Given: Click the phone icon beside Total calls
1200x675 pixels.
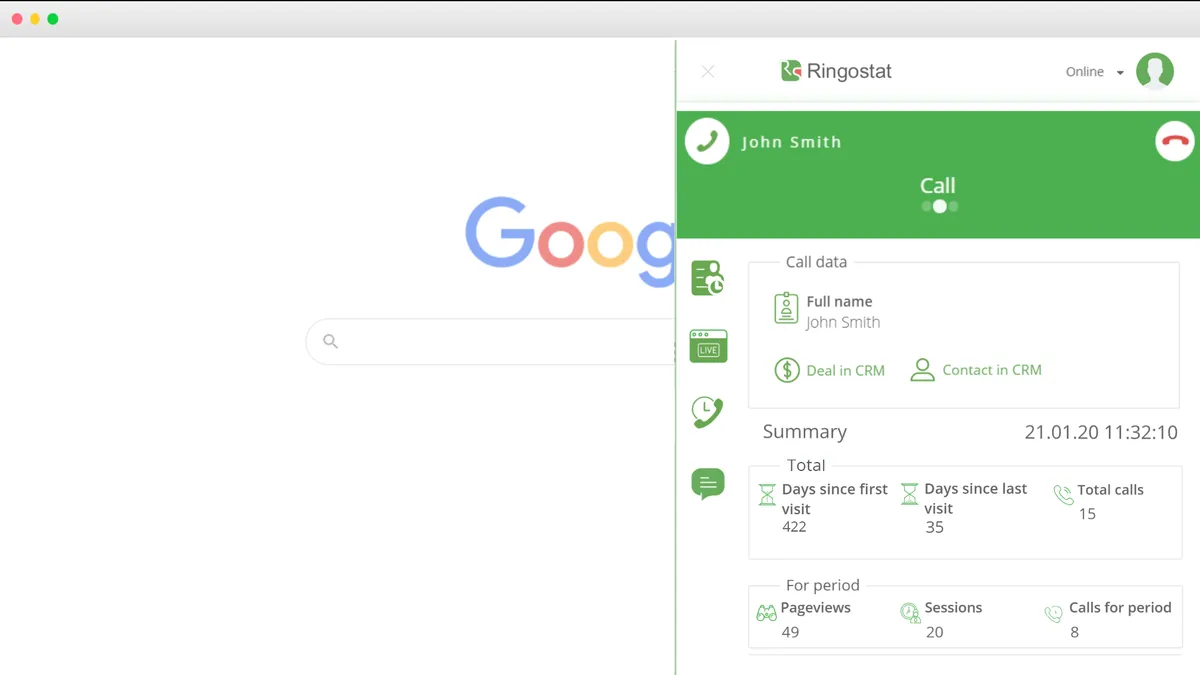Looking at the screenshot, I should click(x=1063, y=494).
